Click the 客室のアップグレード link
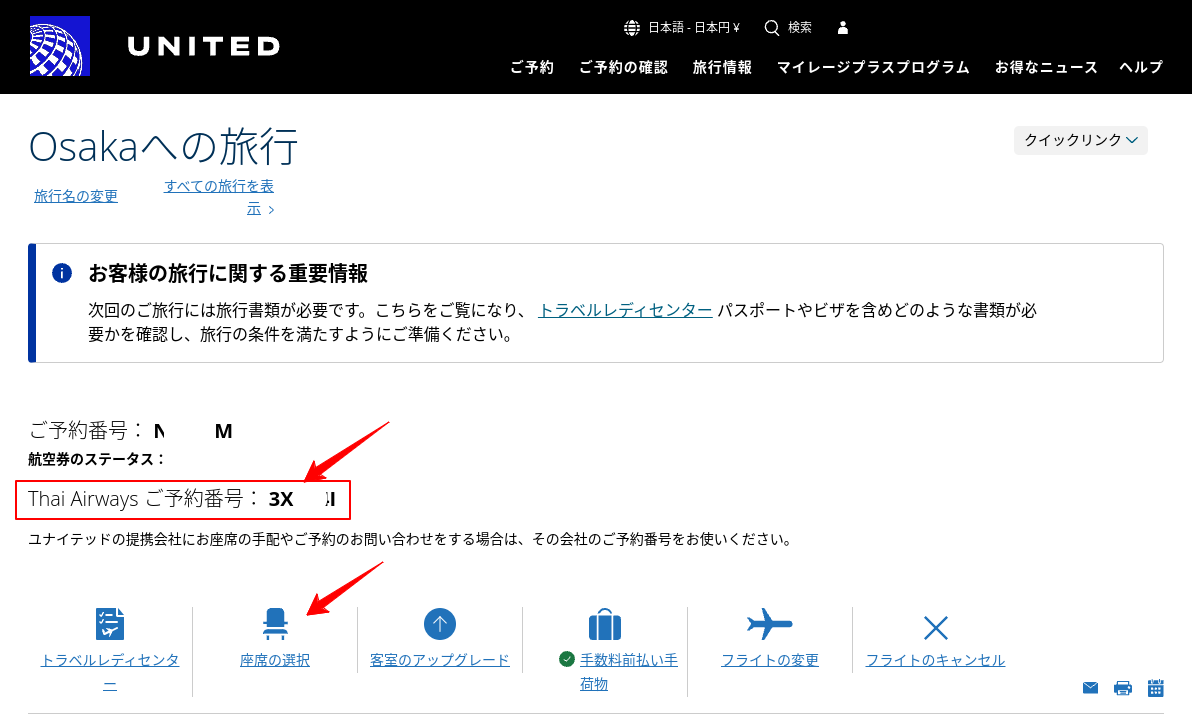Viewport: 1192px width, 727px height. (439, 660)
